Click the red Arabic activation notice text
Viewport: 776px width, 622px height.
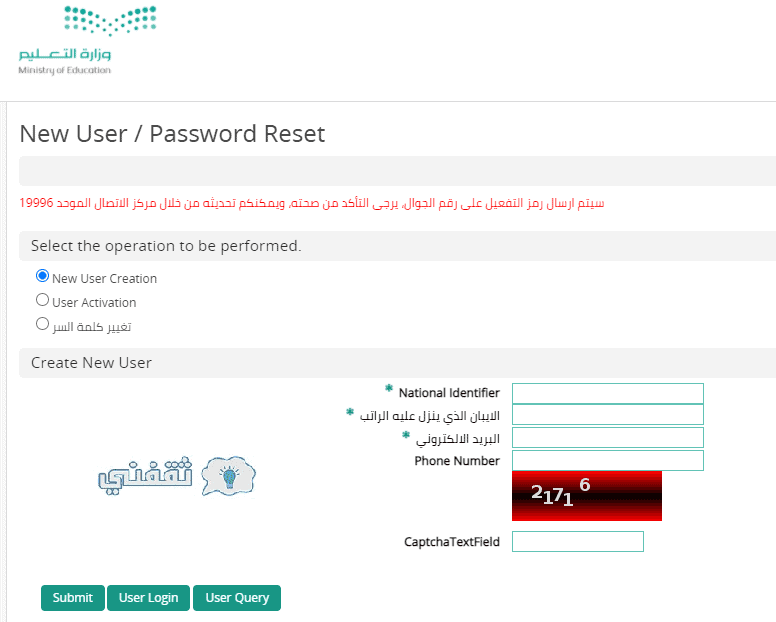[312, 203]
